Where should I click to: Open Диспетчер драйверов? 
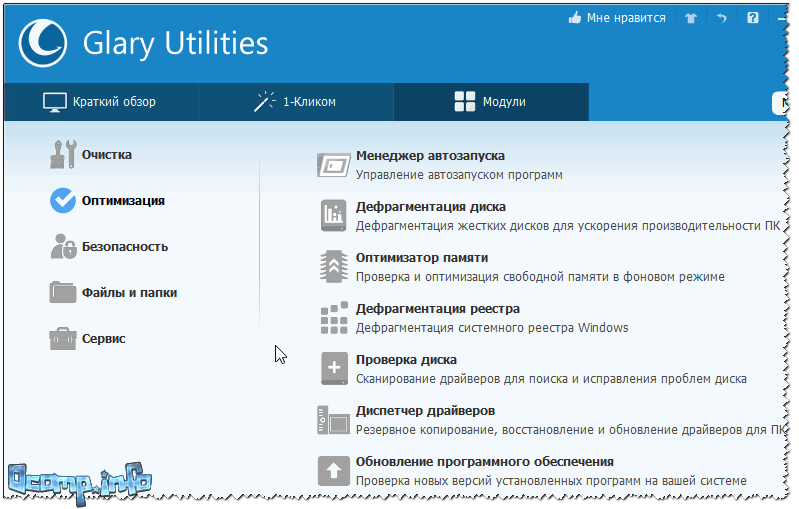[425, 411]
